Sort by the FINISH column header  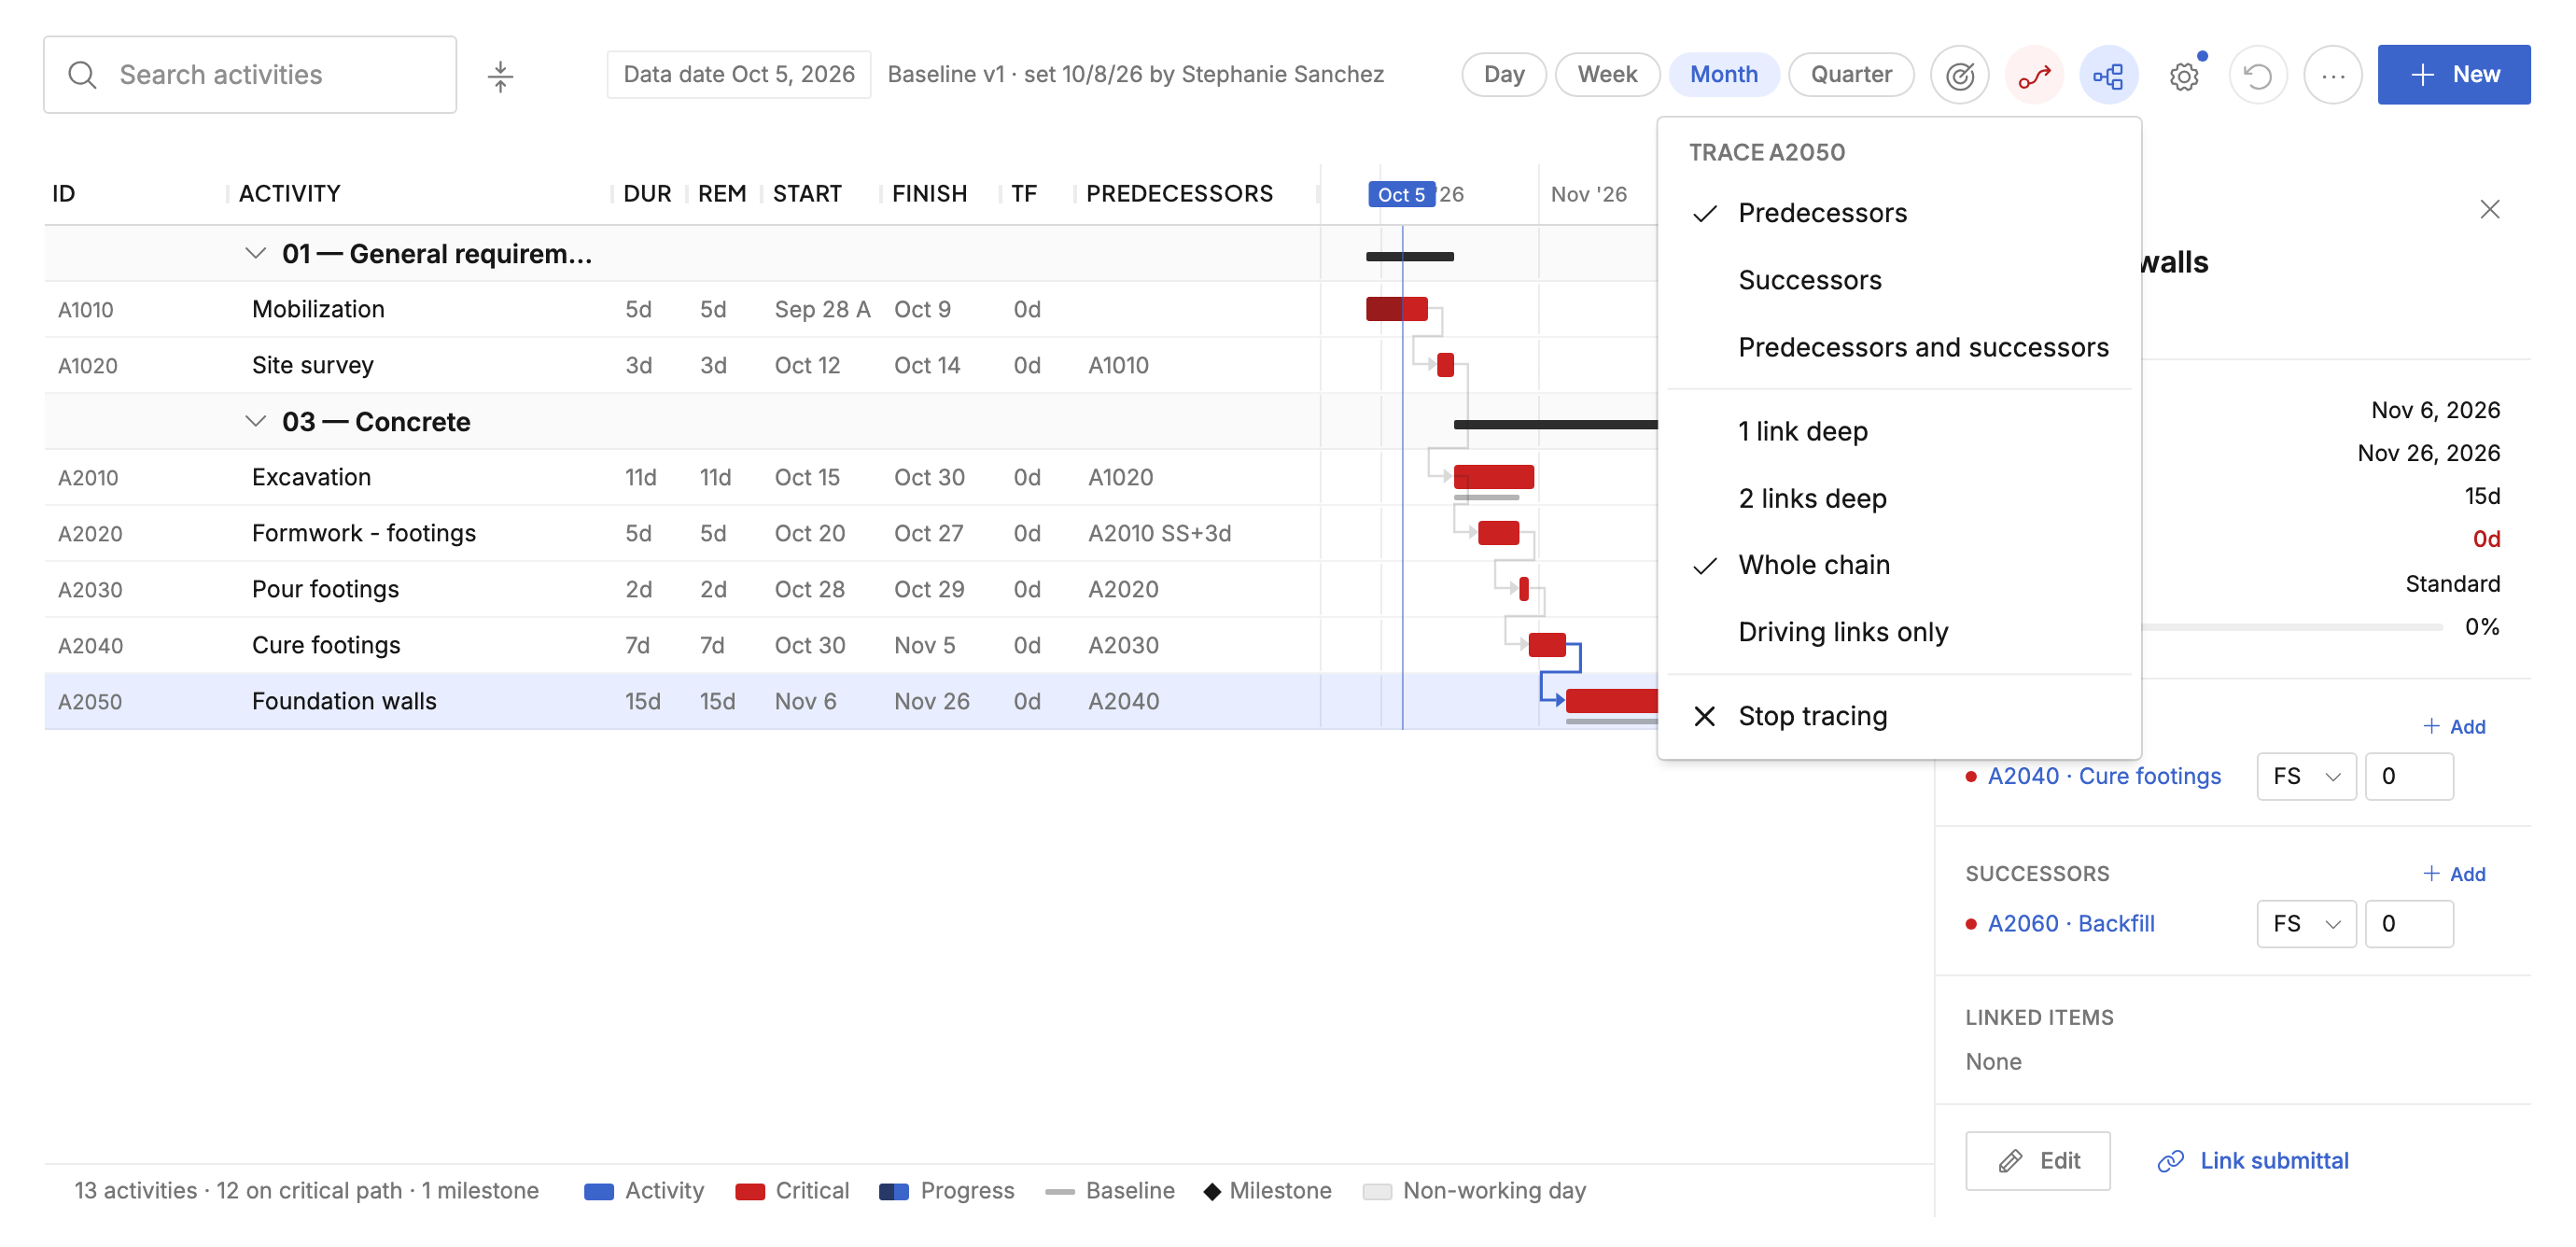pyautogui.click(x=929, y=194)
